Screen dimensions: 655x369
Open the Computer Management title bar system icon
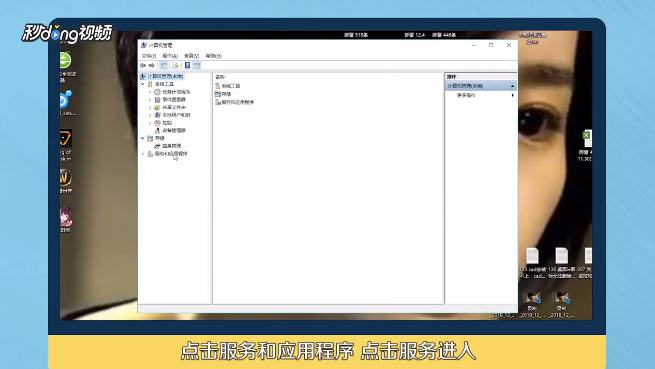pyautogui.click(x=144, y=45)
